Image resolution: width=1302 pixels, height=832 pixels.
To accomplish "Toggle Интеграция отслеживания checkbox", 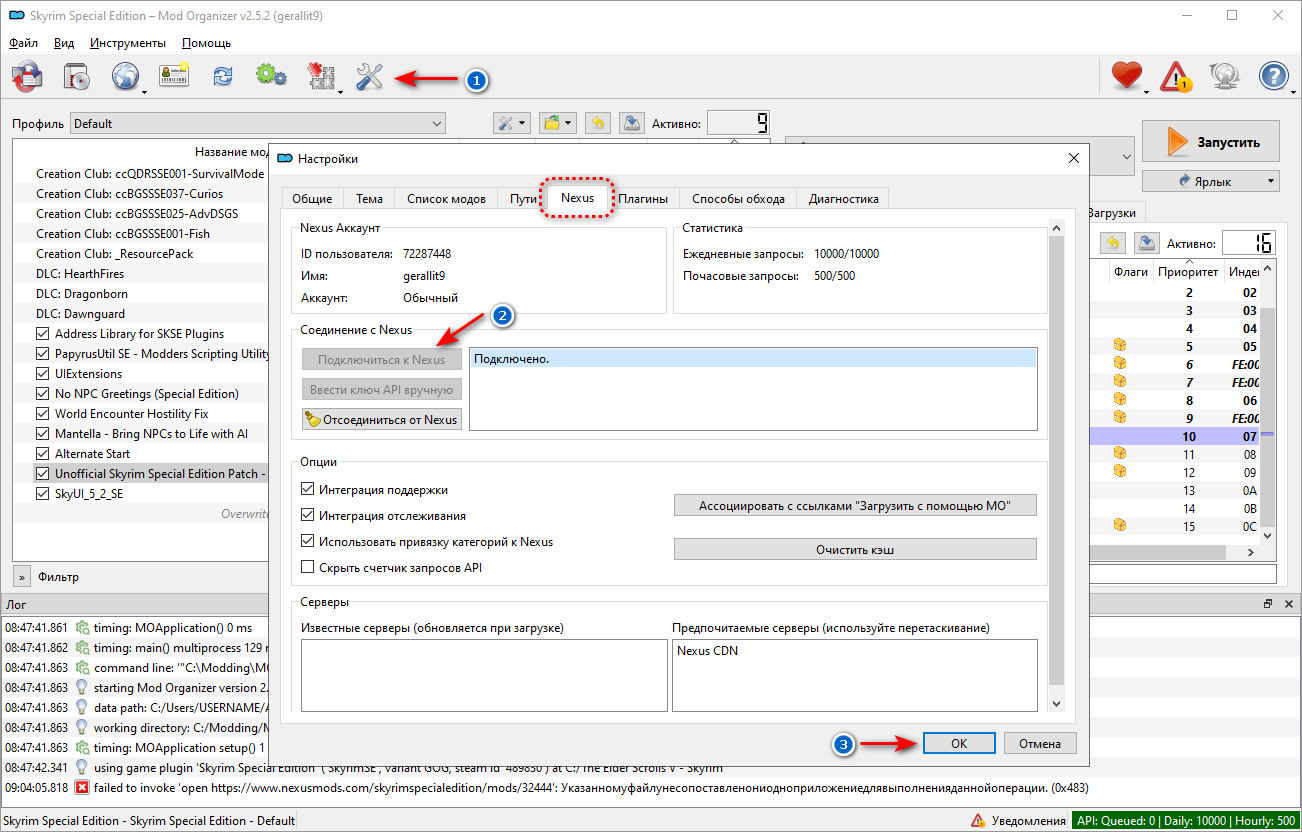I will click(308, 516).
